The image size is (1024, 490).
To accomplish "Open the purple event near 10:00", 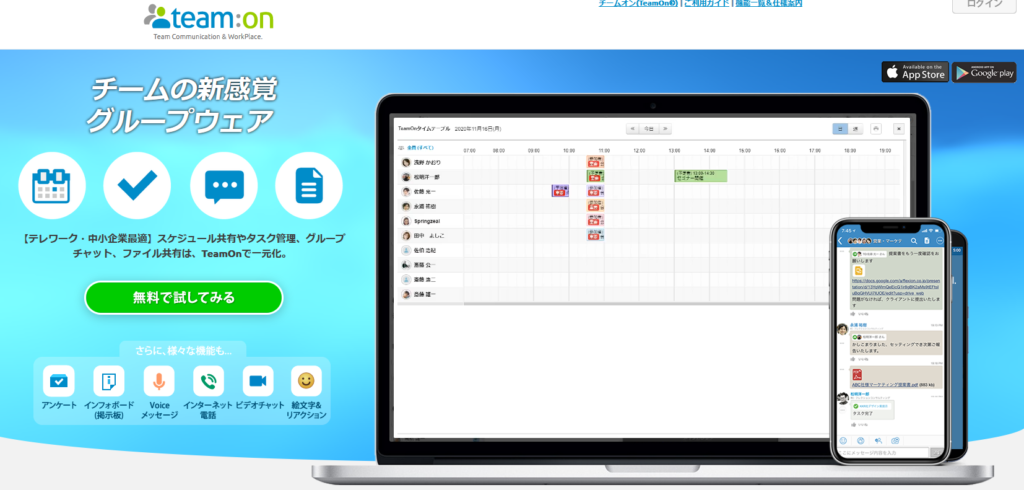I will tap(560, 191).
